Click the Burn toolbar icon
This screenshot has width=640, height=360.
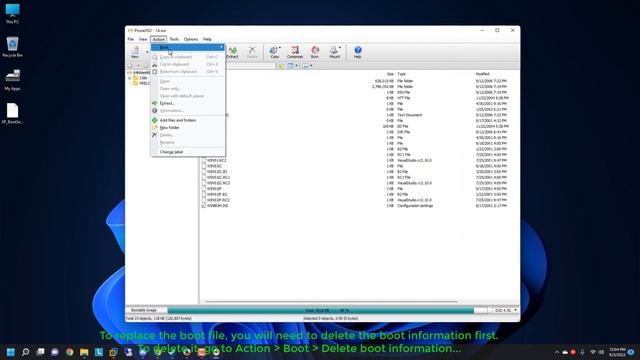[315, 52]
